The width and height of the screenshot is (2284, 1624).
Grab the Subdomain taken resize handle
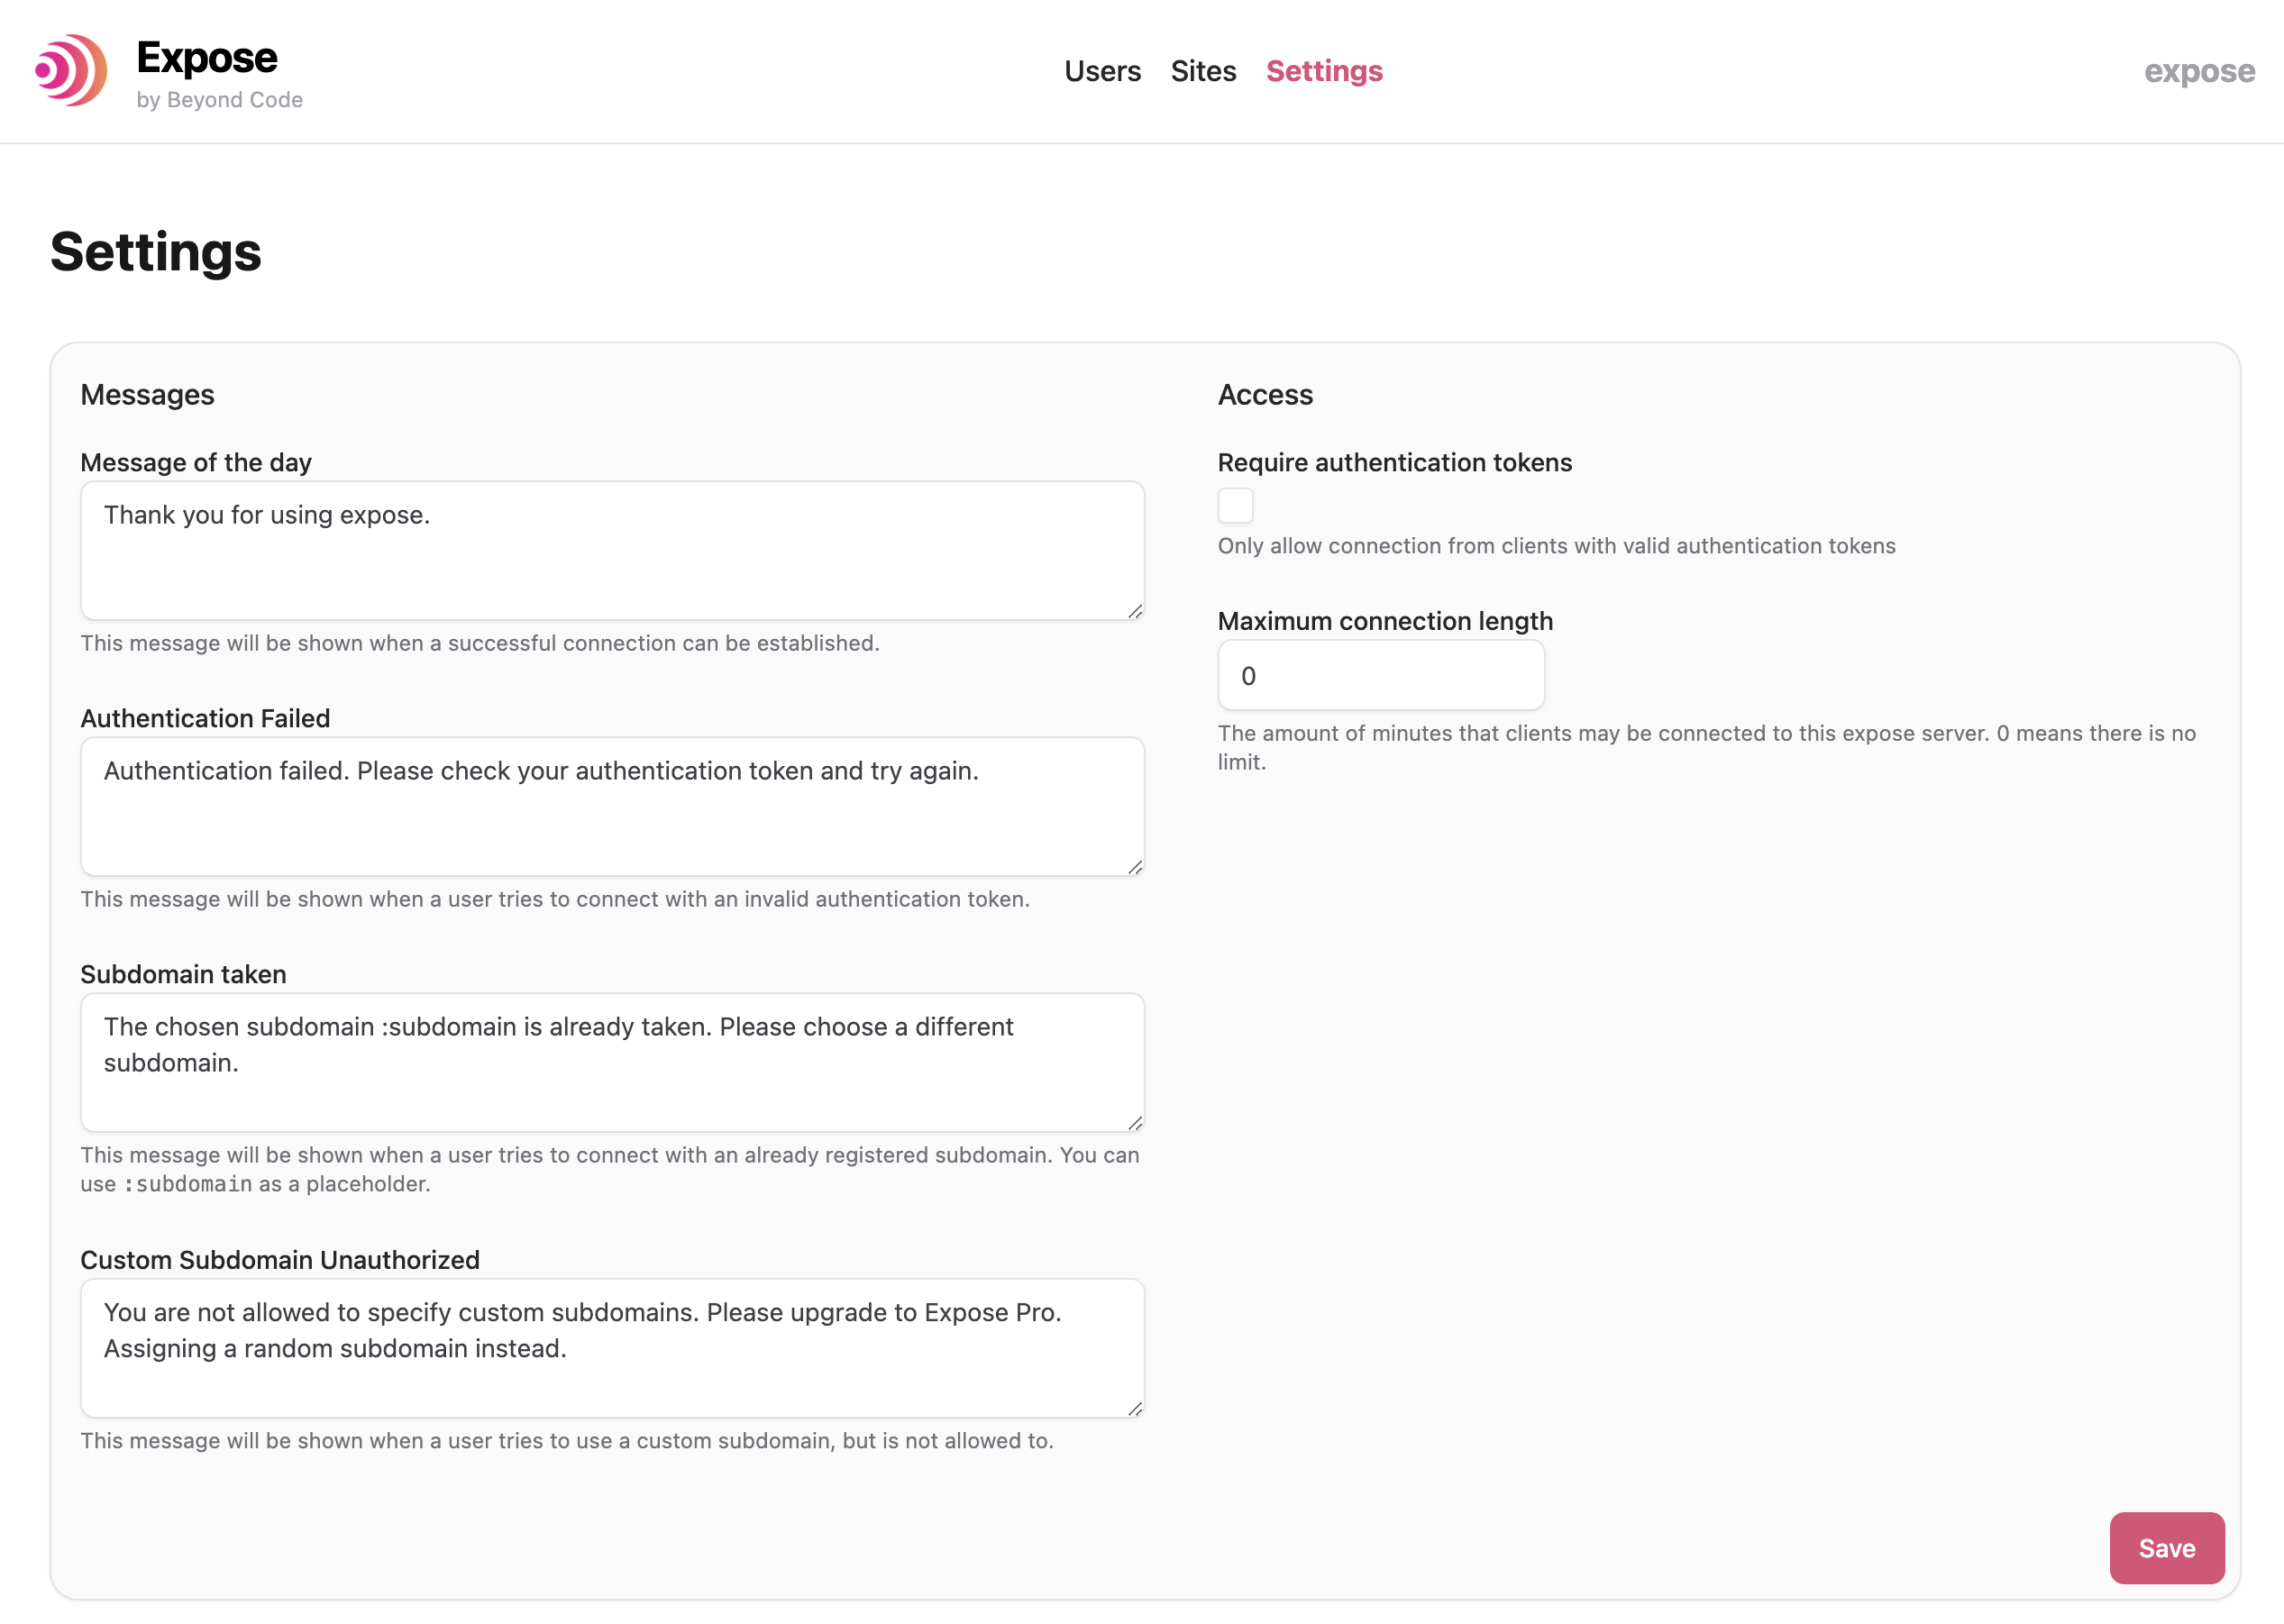[1135, 1123]
